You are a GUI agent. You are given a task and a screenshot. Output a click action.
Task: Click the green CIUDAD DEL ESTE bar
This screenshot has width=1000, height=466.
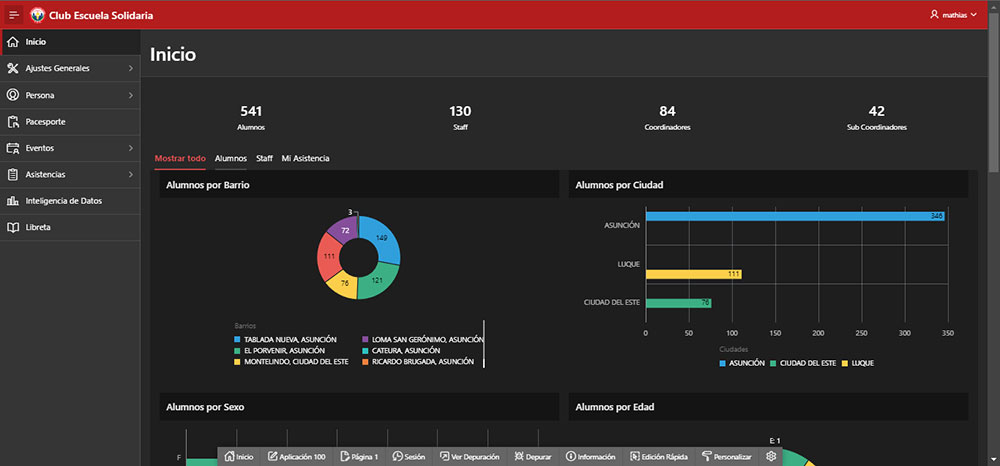point(679,303)
